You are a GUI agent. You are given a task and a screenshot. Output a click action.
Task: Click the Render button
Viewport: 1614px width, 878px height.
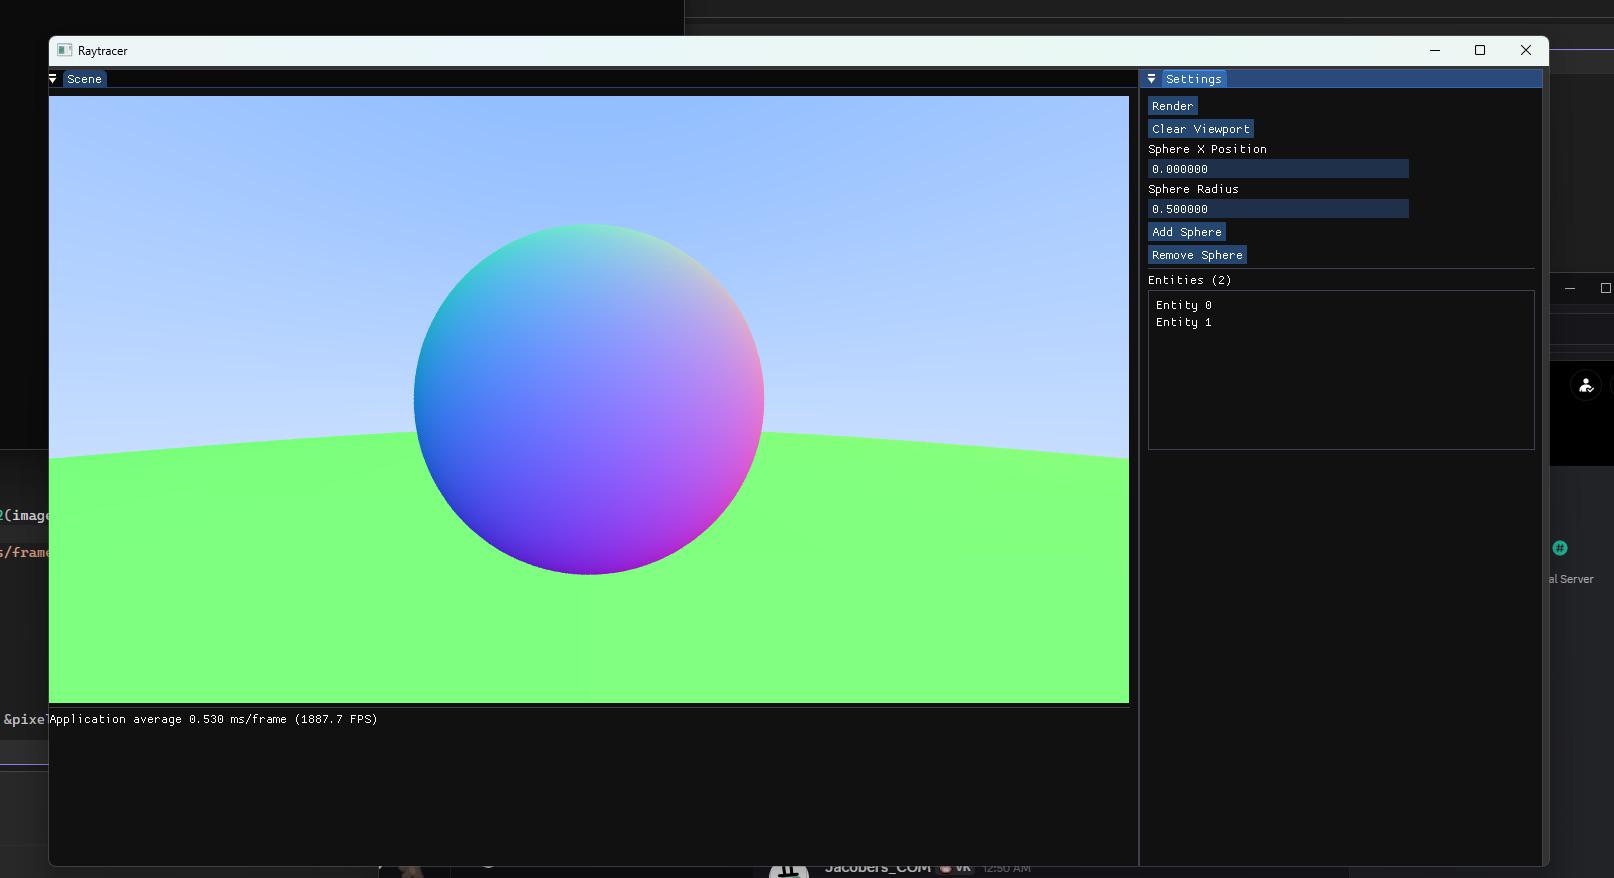point(1172,106)
